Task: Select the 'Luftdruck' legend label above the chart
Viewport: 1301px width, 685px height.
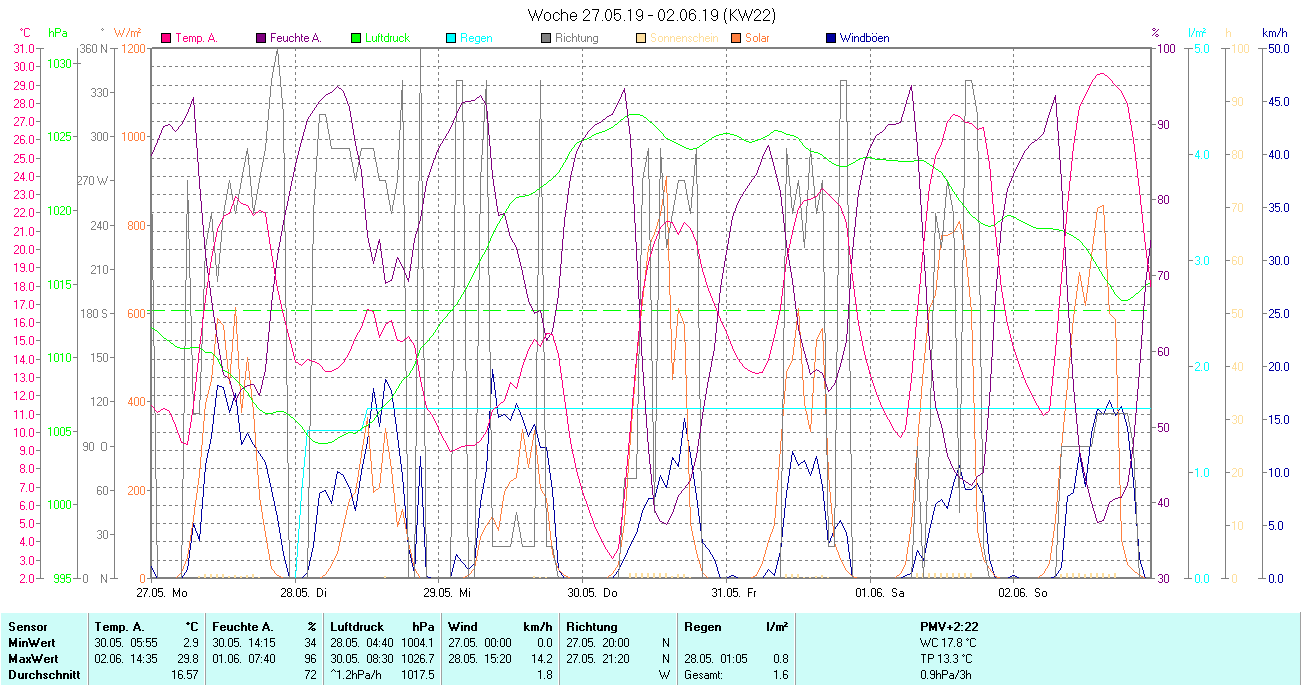Action: 387,38
